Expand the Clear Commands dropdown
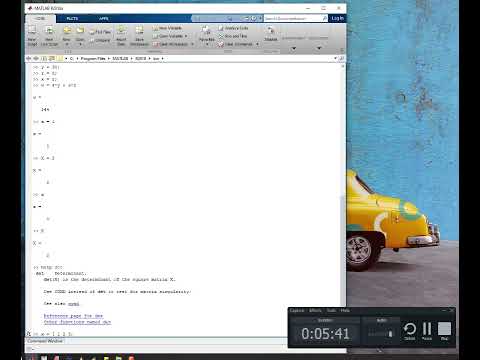Screen dimensions: 480x360 tap(257, 44)
